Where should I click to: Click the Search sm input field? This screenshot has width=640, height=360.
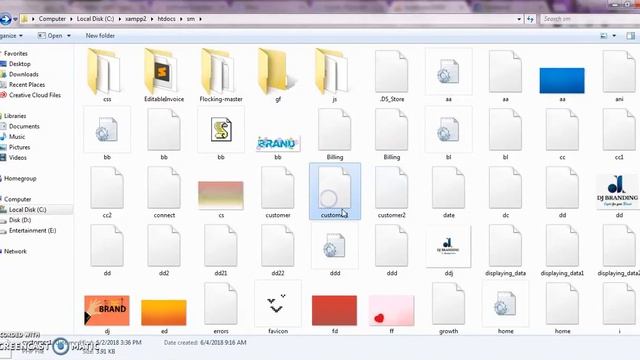coord(590,19)
